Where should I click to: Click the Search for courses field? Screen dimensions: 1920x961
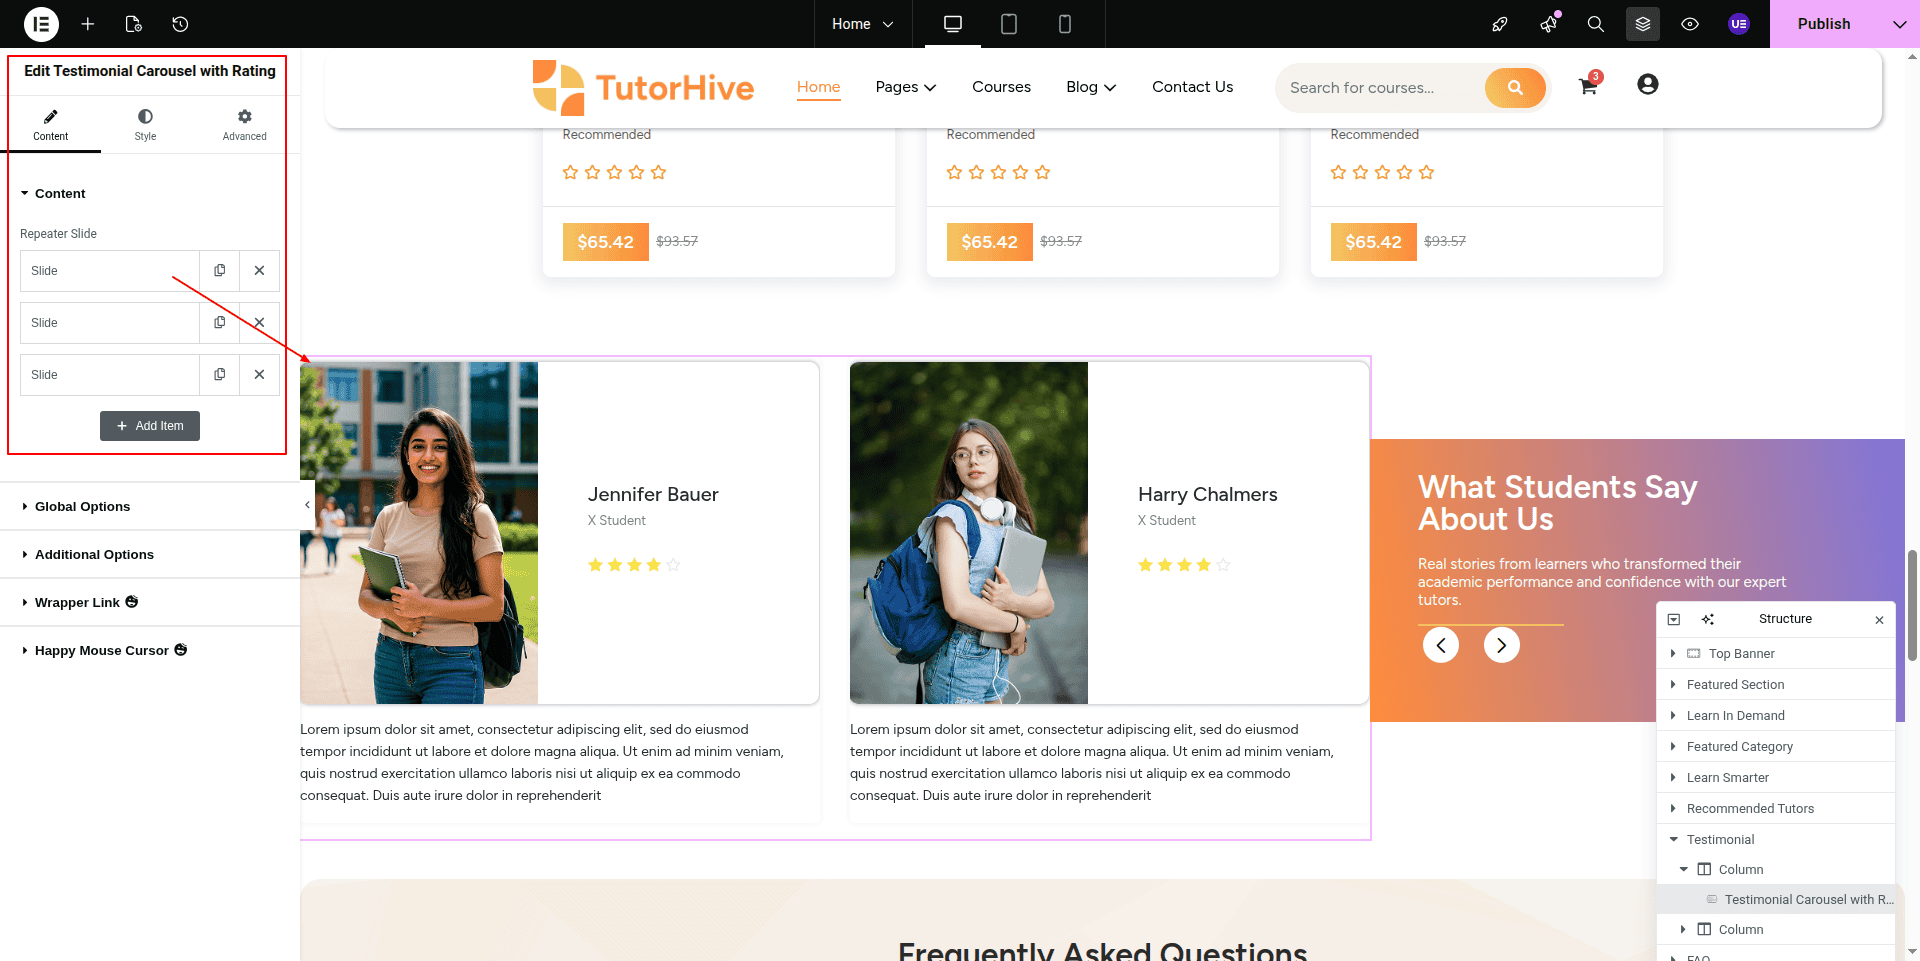pos(1382,88)
